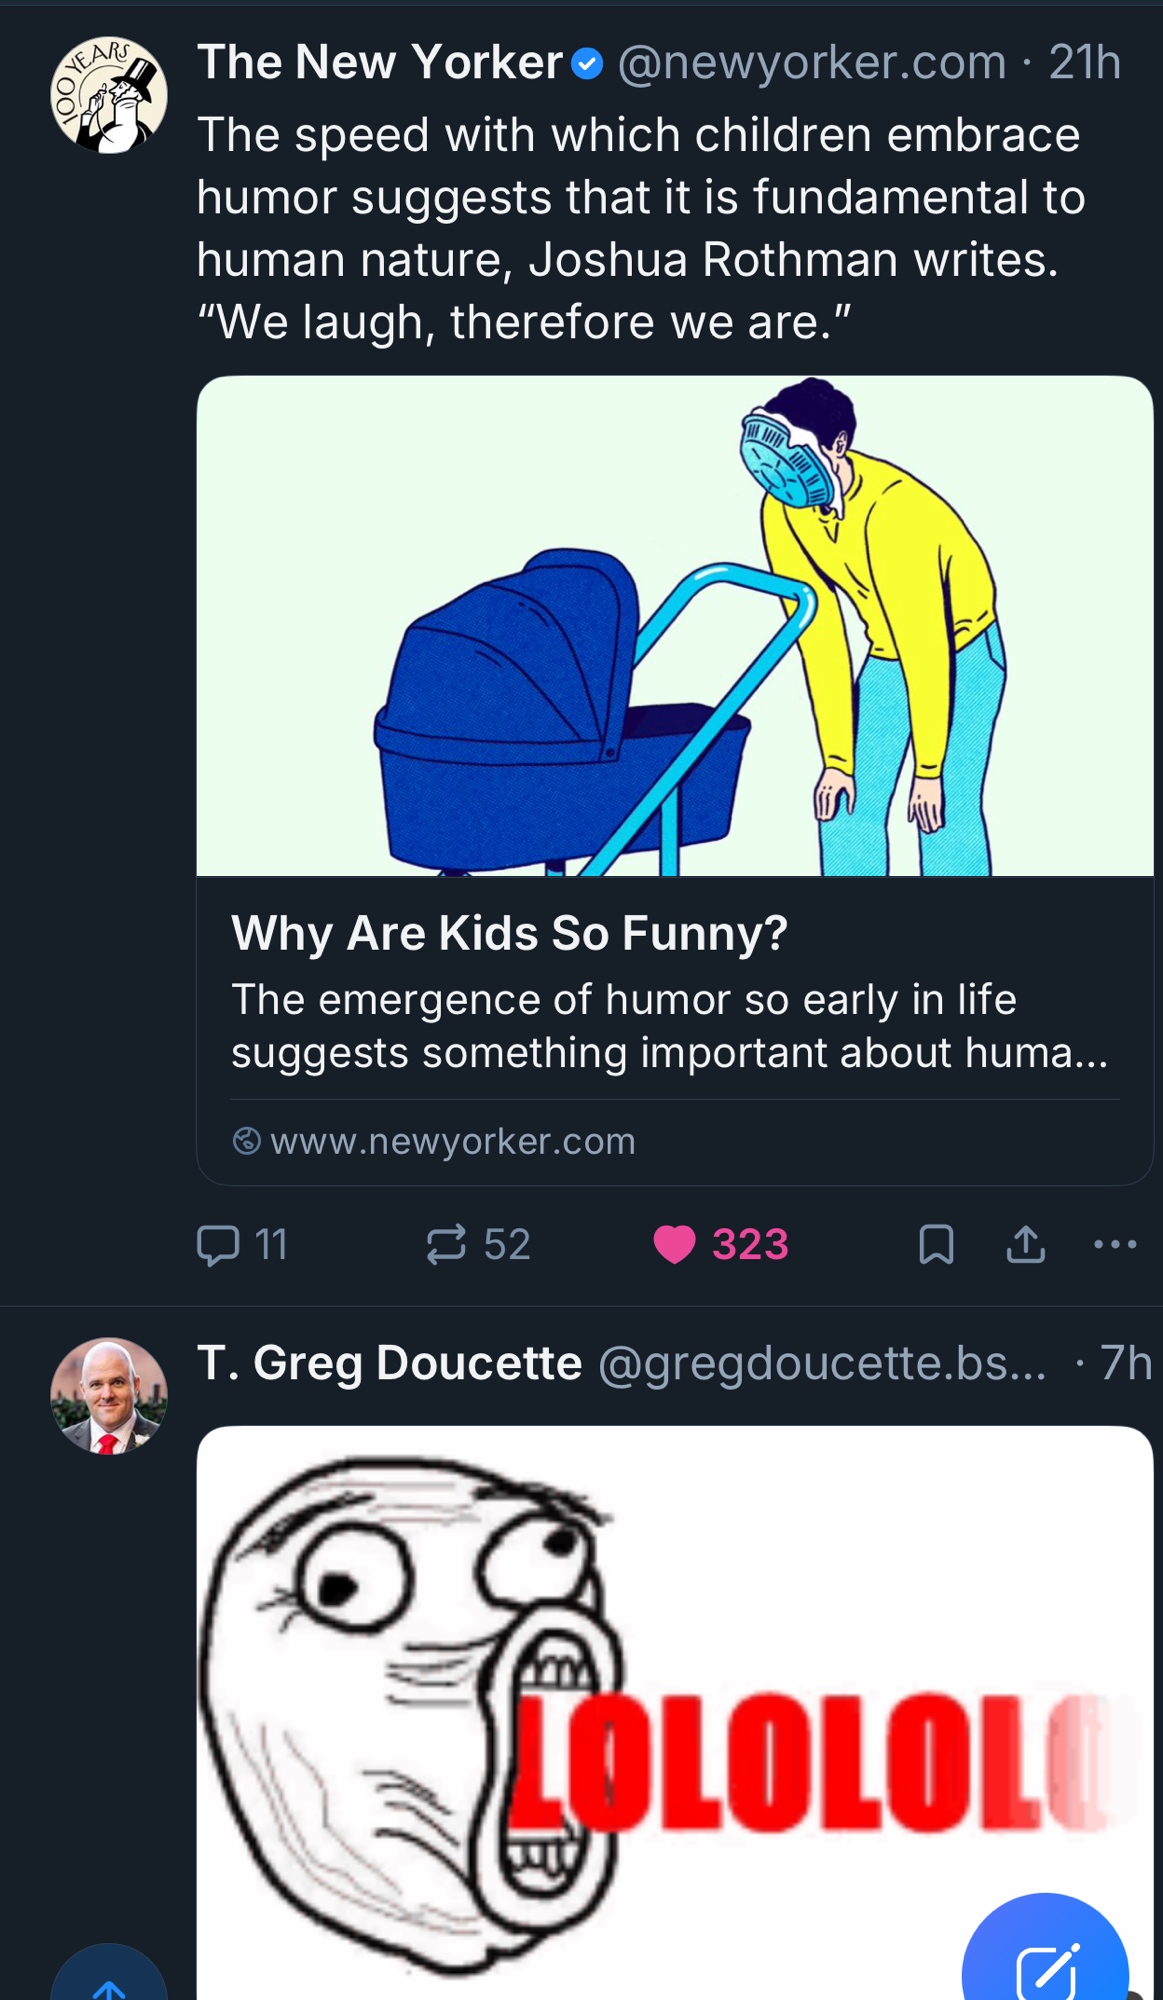Open the @gregdoucette handle
Screen dimensions: 1163x2000
(x=822, y=1363)
